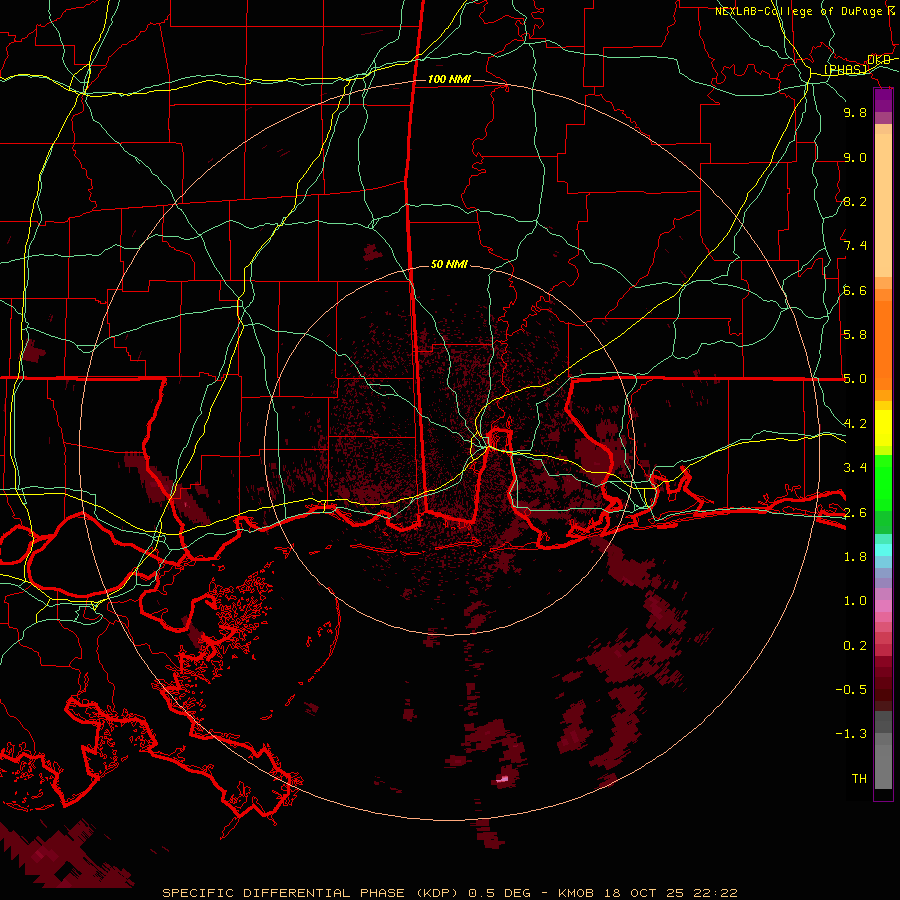Click the 0.2 scale value

(855, 646)
